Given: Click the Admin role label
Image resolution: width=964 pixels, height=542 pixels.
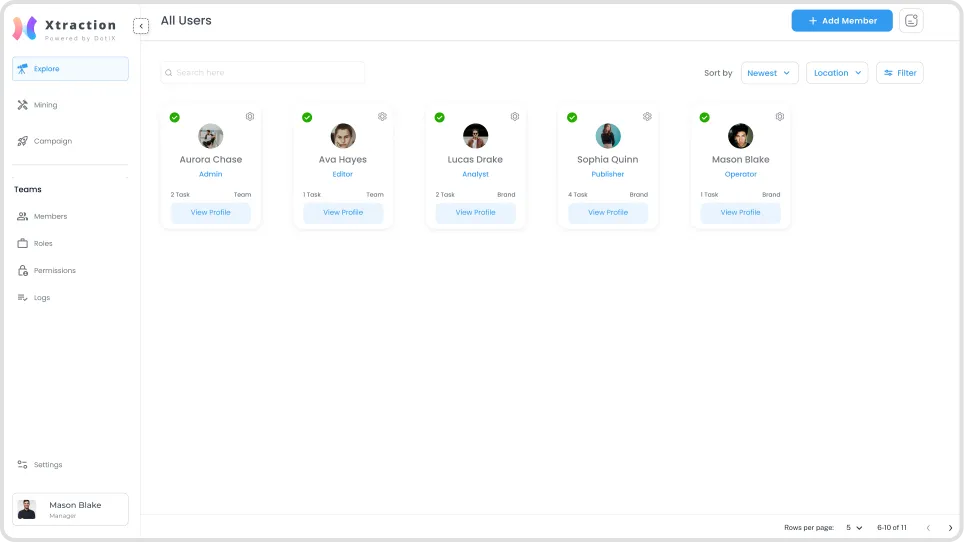Looking at the screenshot, I should 211,175.
